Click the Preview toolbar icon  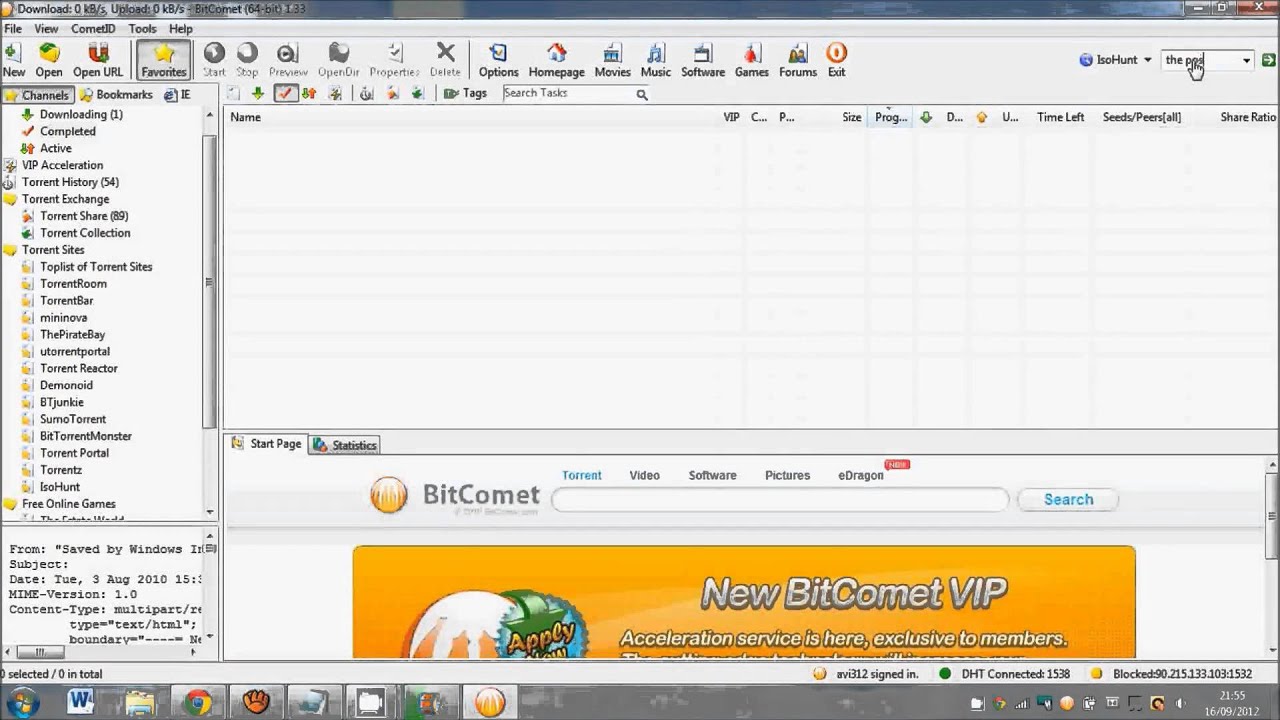point(288,60)
